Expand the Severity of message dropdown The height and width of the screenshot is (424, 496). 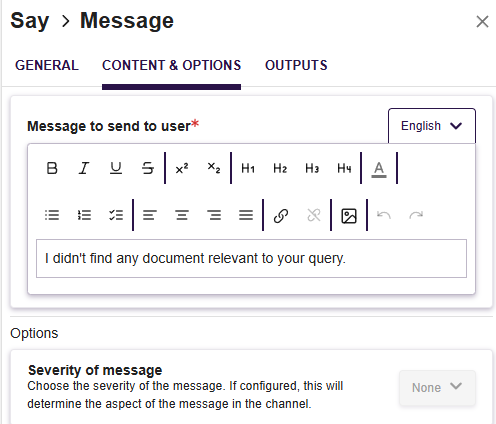pyautogui.click(x=437, y=387)
